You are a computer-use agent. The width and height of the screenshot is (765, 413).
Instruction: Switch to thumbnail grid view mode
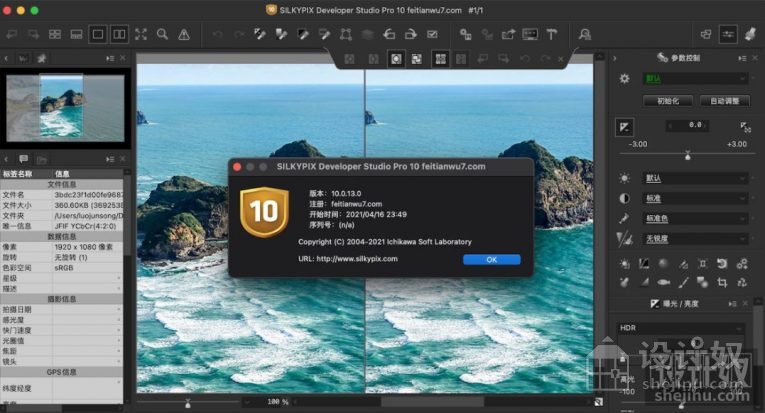[55, 34]
